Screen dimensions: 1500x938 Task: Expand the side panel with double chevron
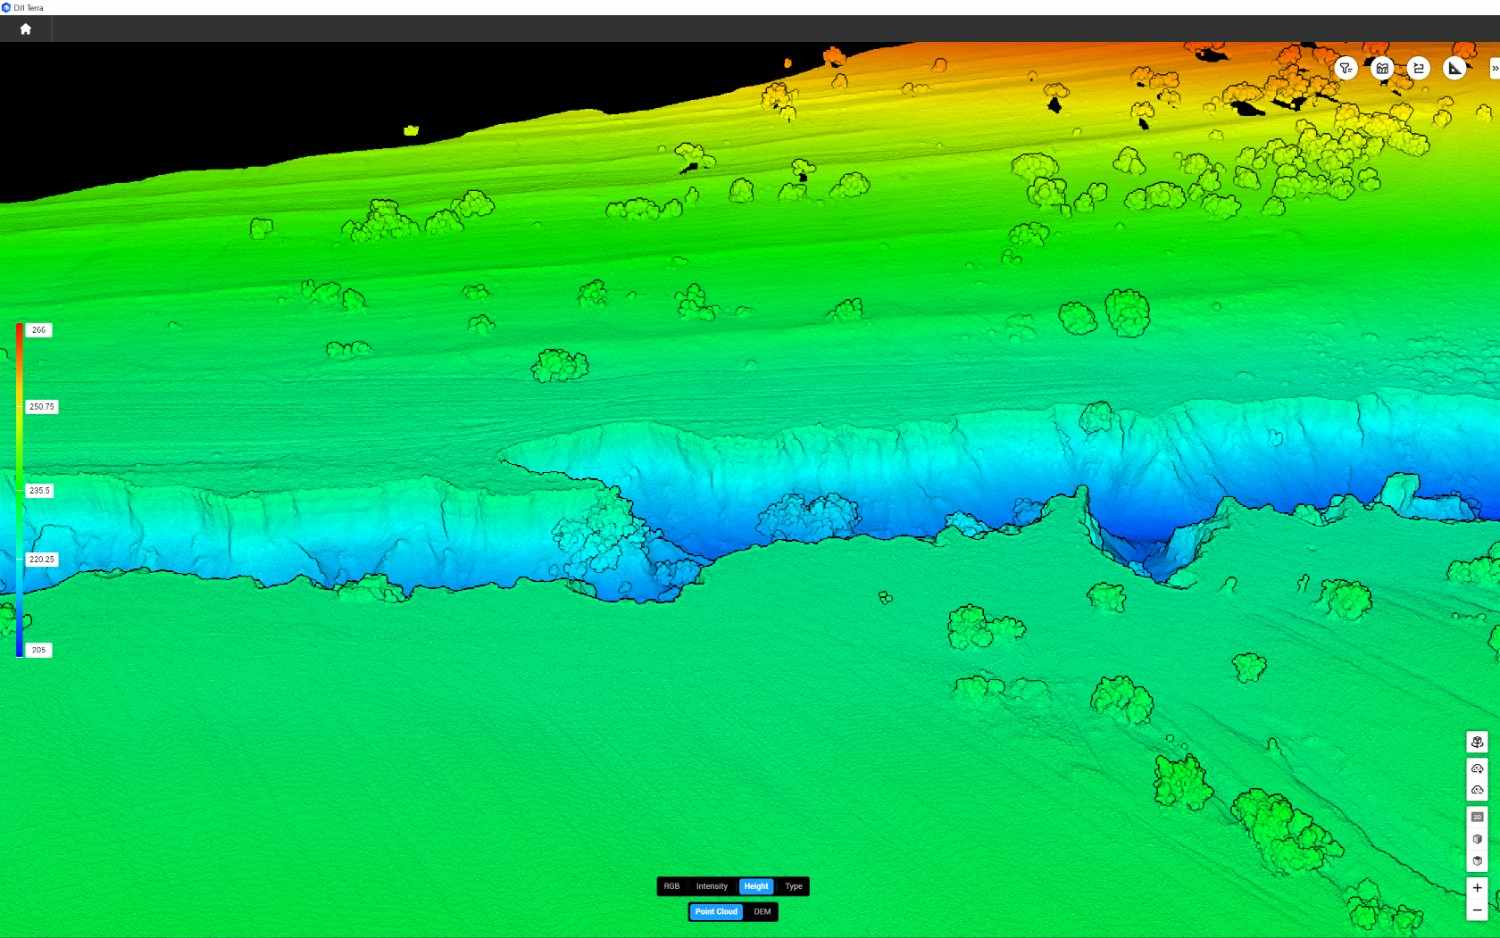[1494, 68]
